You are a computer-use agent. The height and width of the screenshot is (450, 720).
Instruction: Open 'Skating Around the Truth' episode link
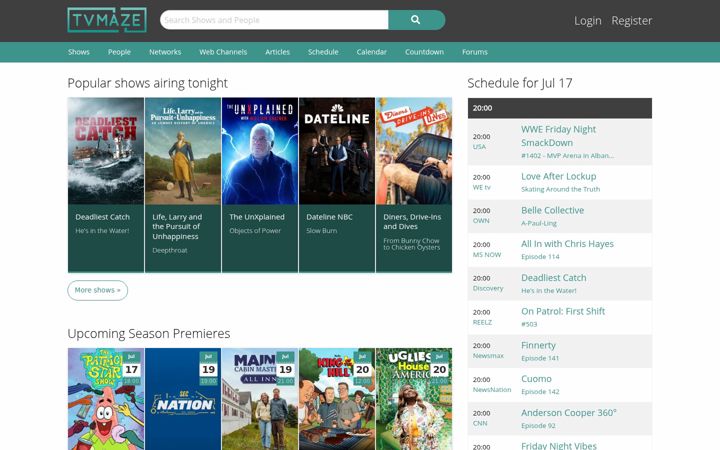point(560,189)
